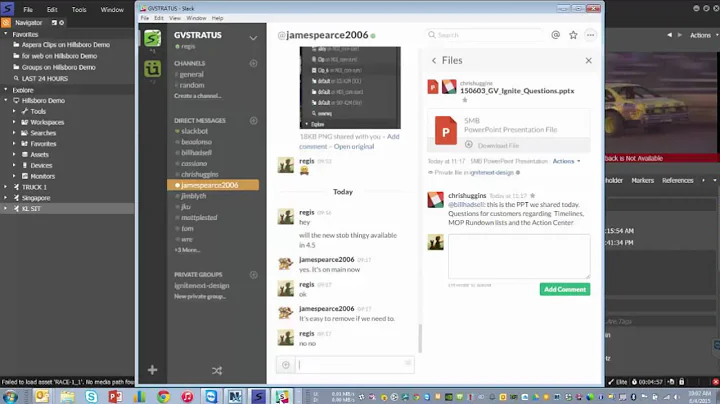Add a new team with plus icon

pyautogui.click(x=152, y=370)
